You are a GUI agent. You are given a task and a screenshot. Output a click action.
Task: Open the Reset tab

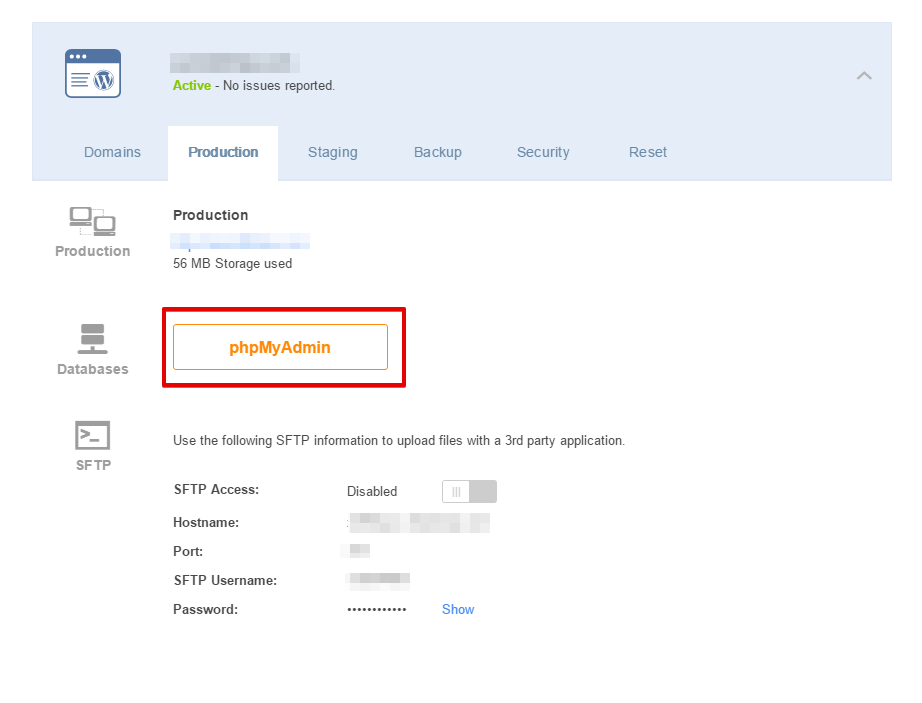pyautogui.click(x=647, y=152)
